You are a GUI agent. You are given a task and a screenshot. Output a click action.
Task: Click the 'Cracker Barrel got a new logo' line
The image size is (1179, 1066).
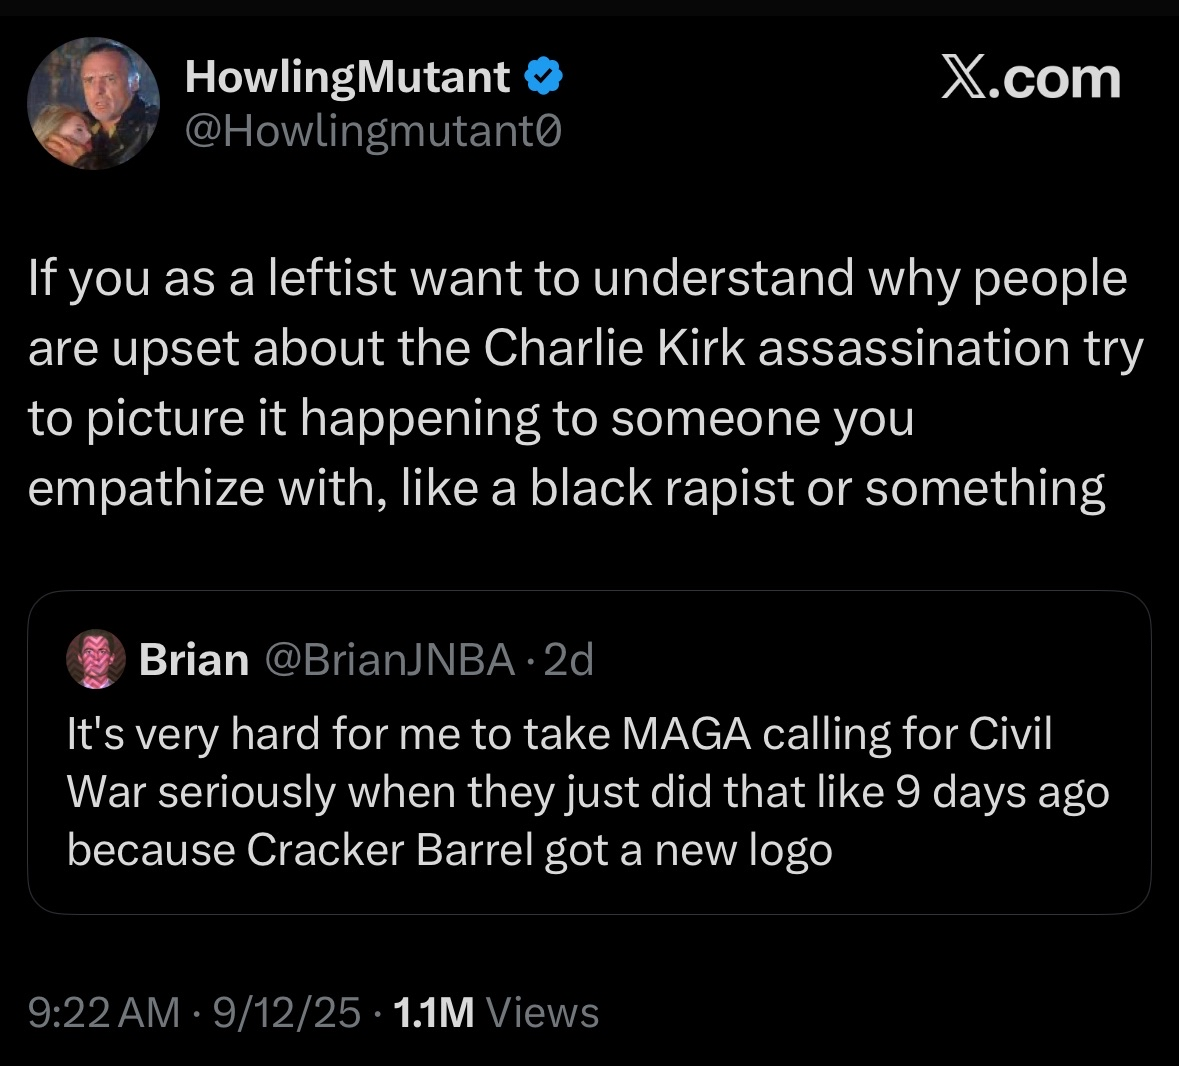click(449, 850)
